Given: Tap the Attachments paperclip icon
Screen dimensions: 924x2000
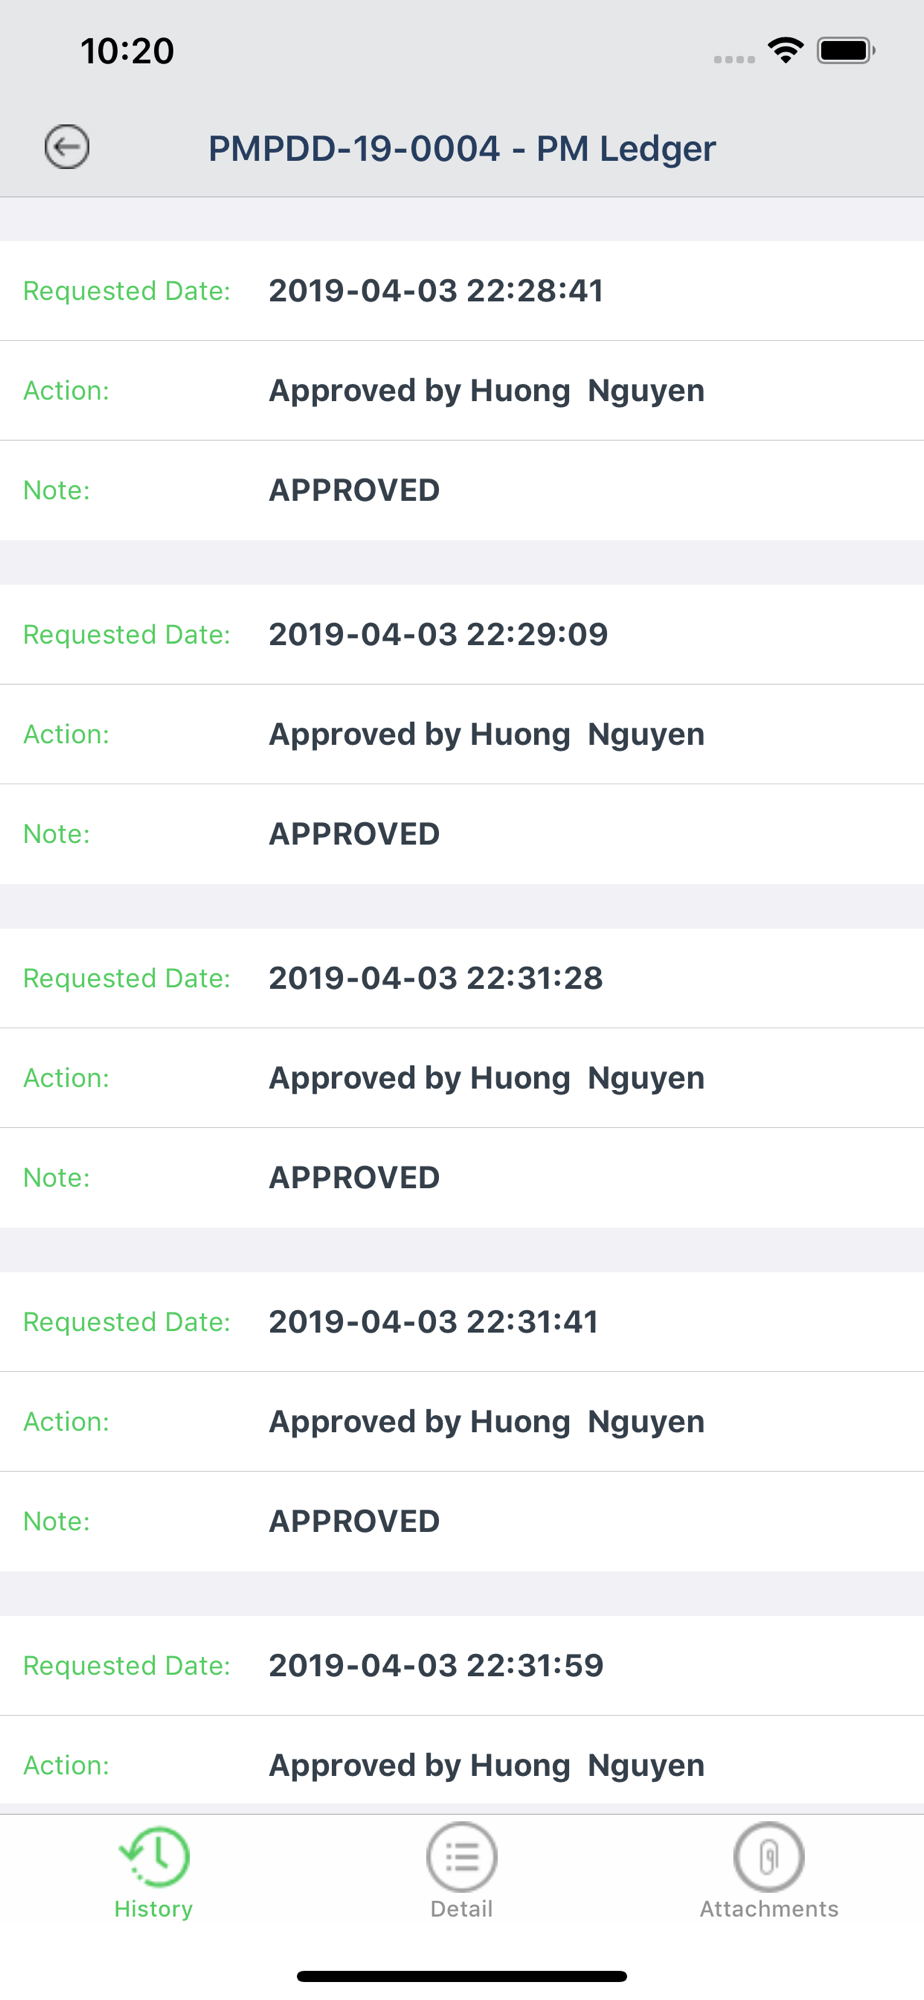Looking at the screenshot, I should coord(768,1856).
